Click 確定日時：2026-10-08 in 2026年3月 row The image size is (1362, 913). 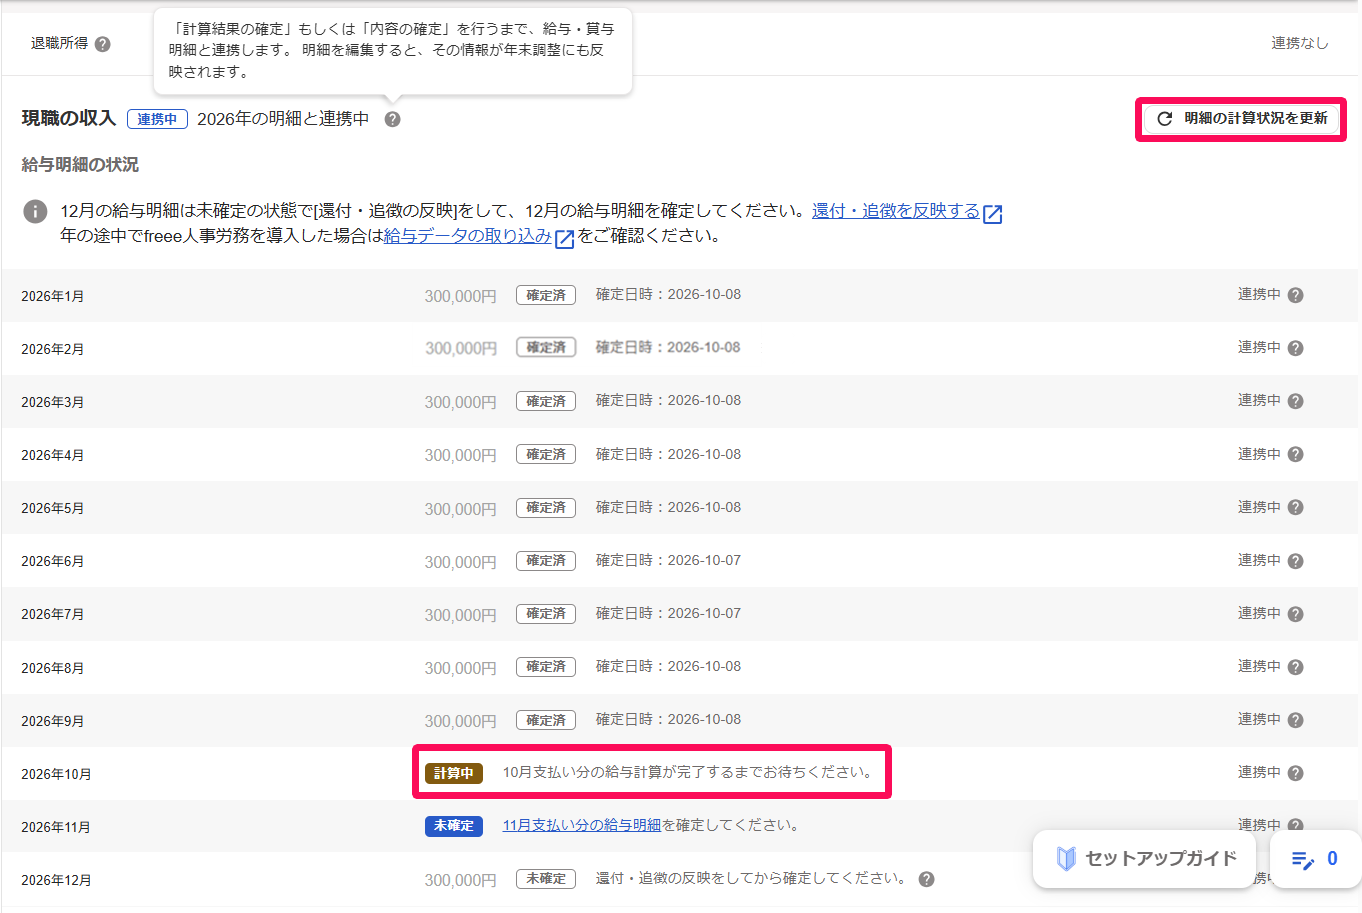(x=668, y=400)
